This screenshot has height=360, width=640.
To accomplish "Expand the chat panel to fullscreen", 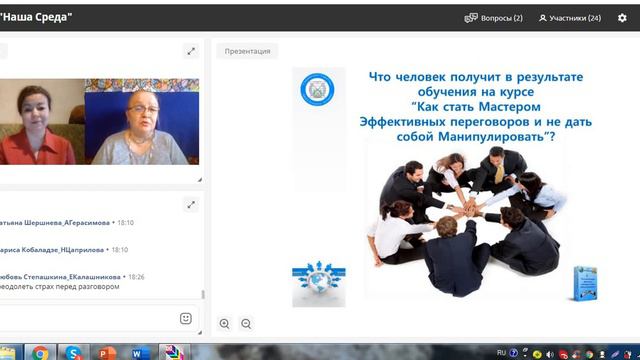I will point(191,205).
